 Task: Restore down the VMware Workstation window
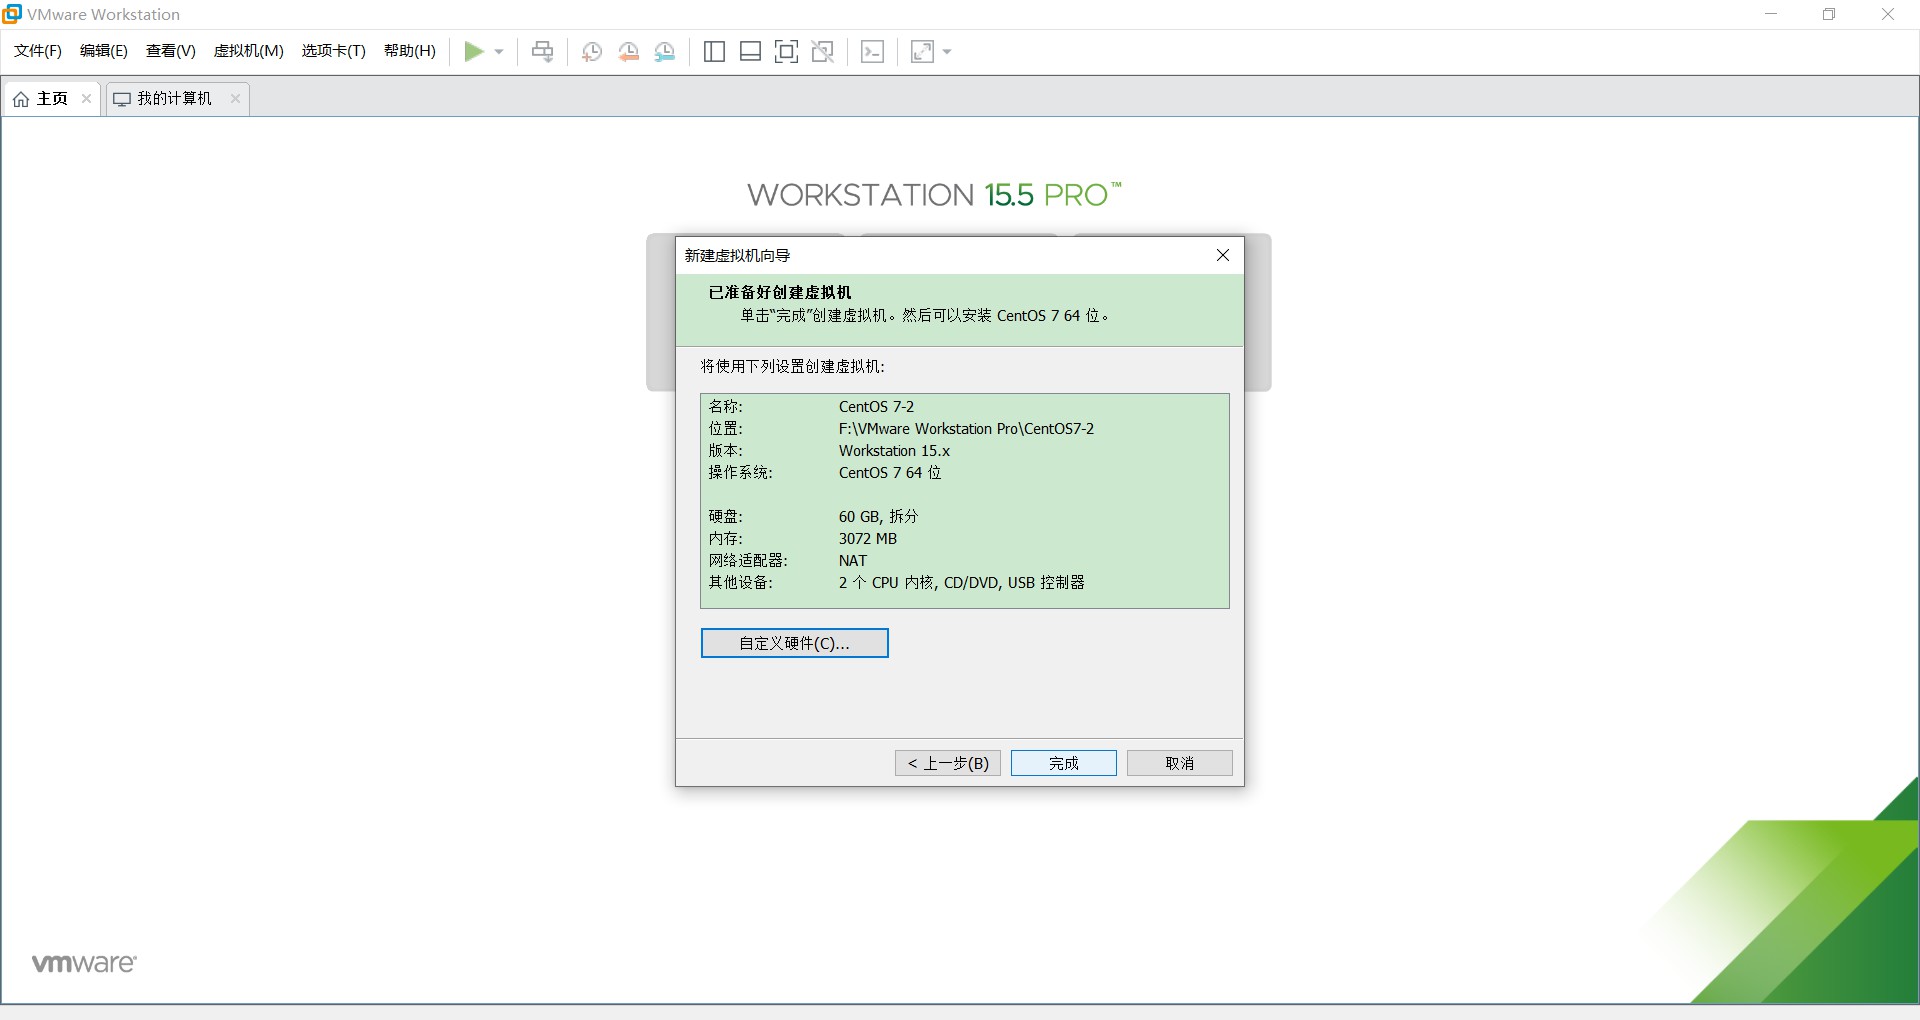pos(1829,14)
